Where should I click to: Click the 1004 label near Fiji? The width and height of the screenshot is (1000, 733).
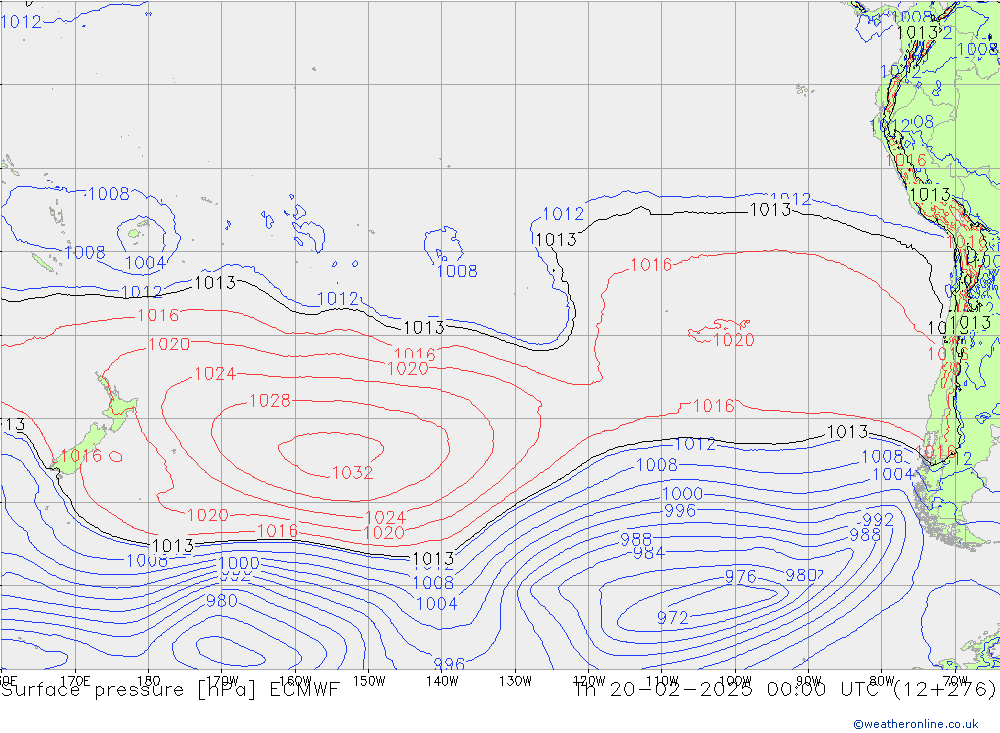click(145, 262)
